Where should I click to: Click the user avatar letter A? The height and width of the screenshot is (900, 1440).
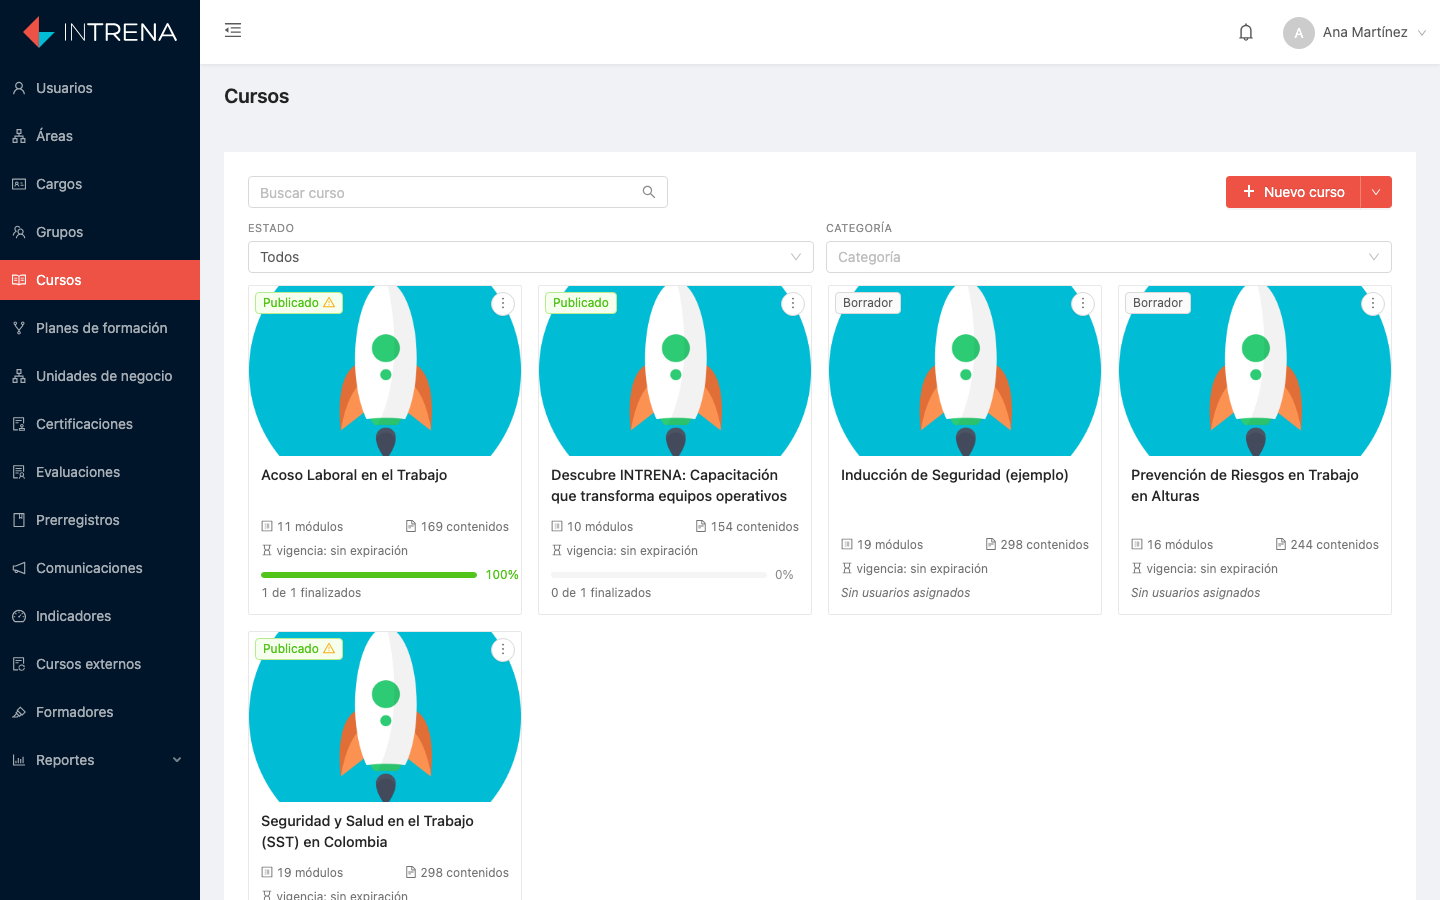tap(1299, 32)
